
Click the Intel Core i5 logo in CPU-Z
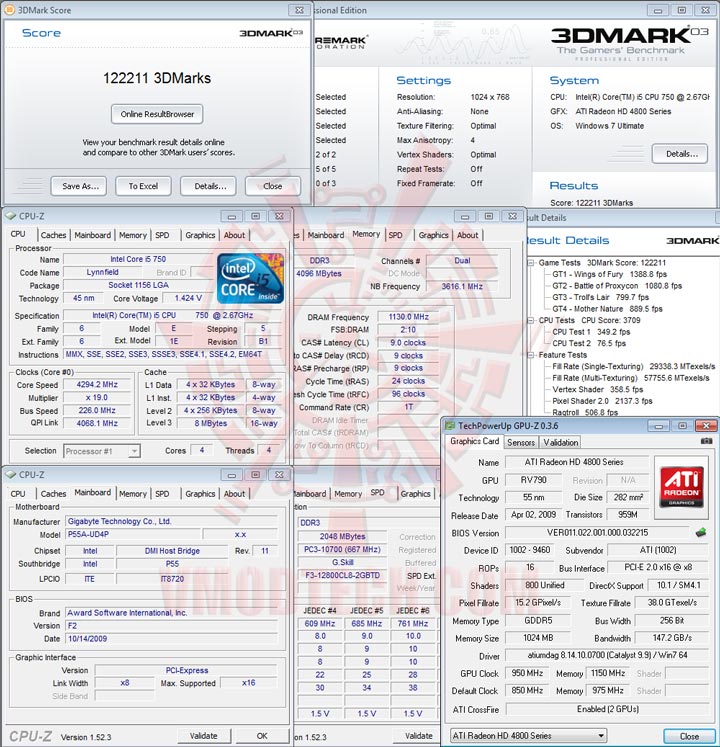click(x=250, y=279)
